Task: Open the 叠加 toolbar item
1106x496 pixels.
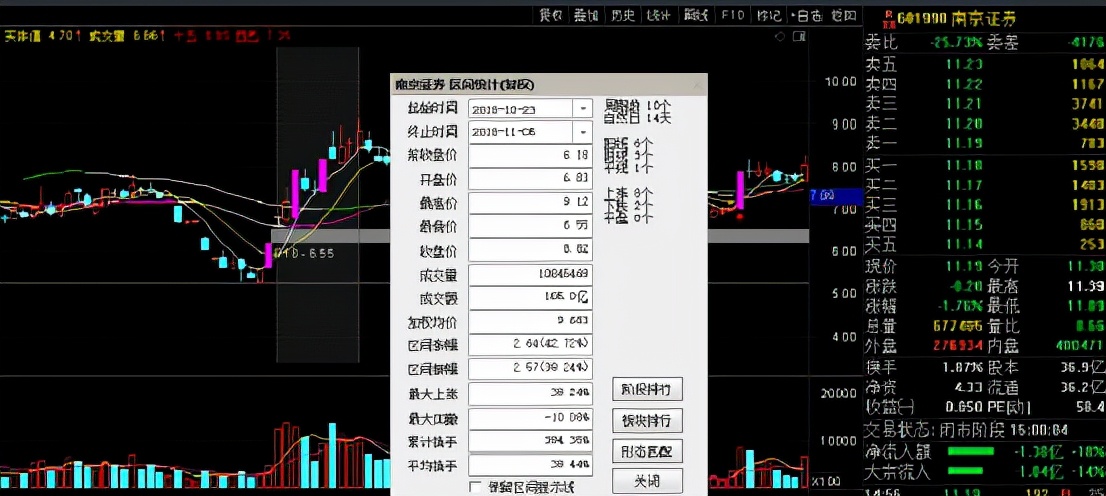Action: click(587, 16)
